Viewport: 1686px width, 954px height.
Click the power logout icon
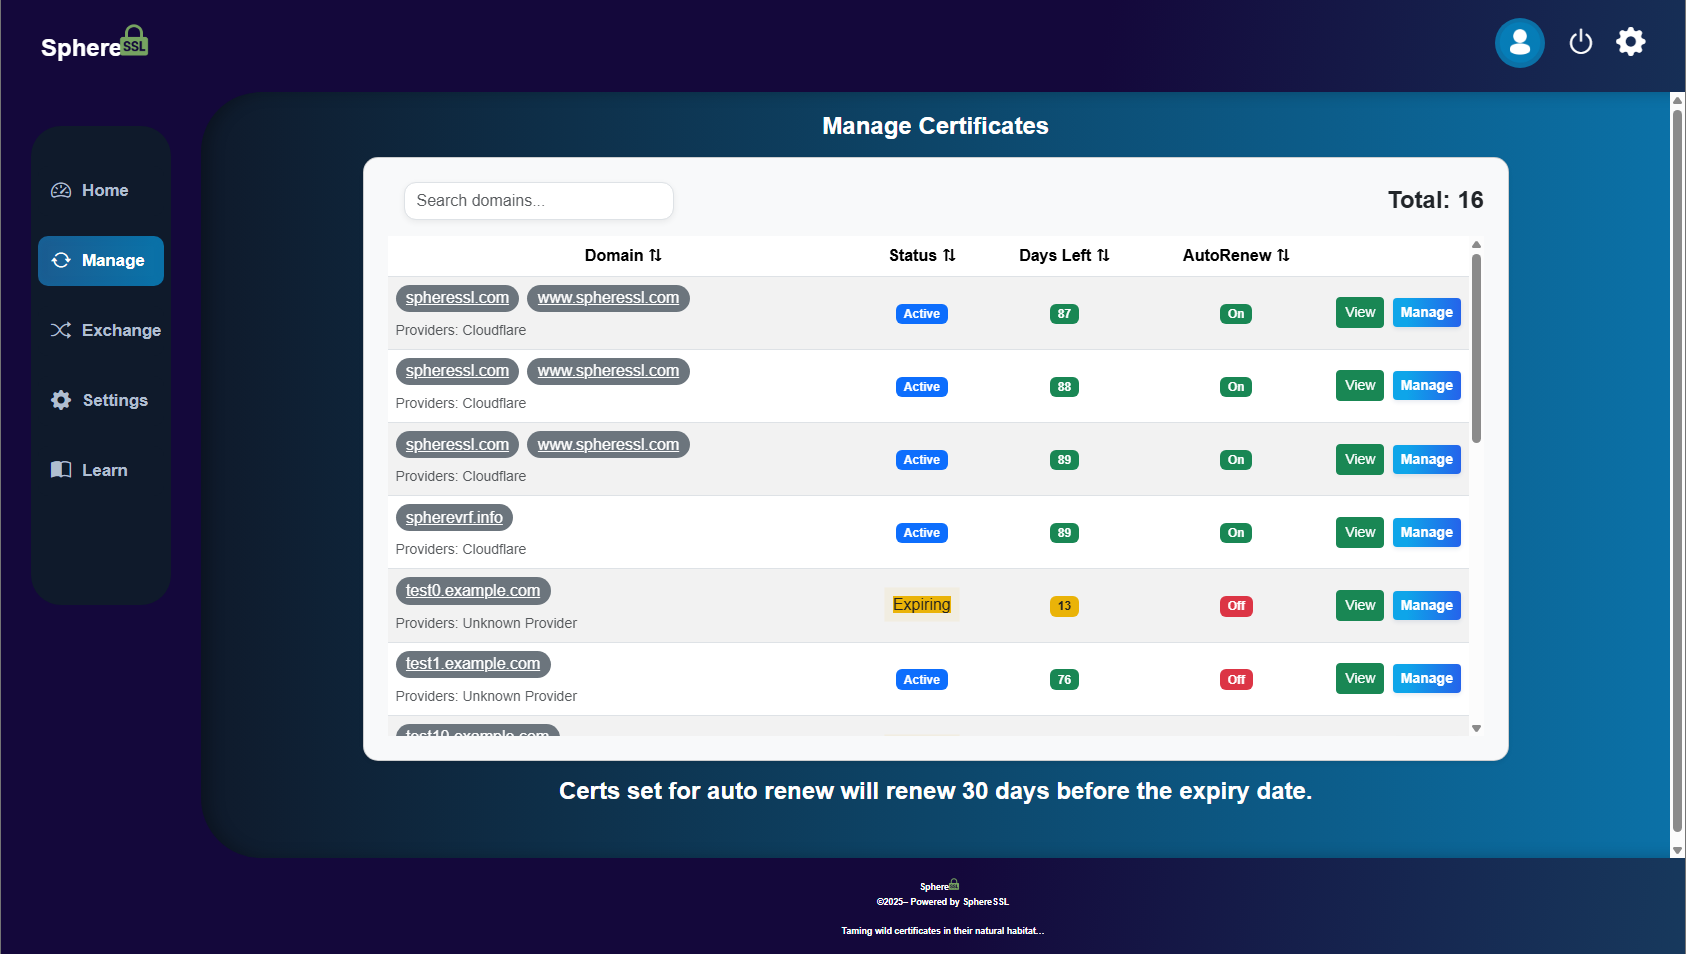pos(1580,42)
